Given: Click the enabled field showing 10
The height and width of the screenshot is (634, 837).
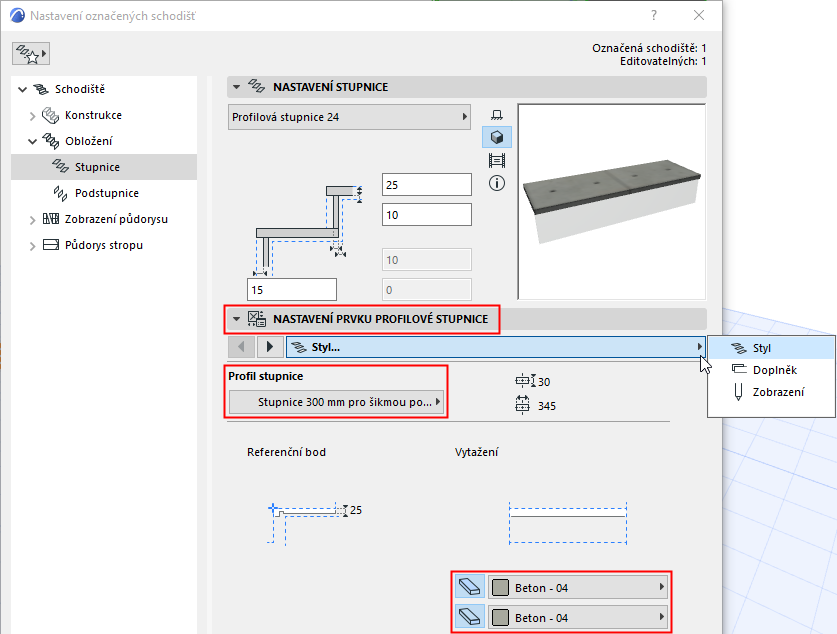Looking at the screenshot, I should coord(427,215).
